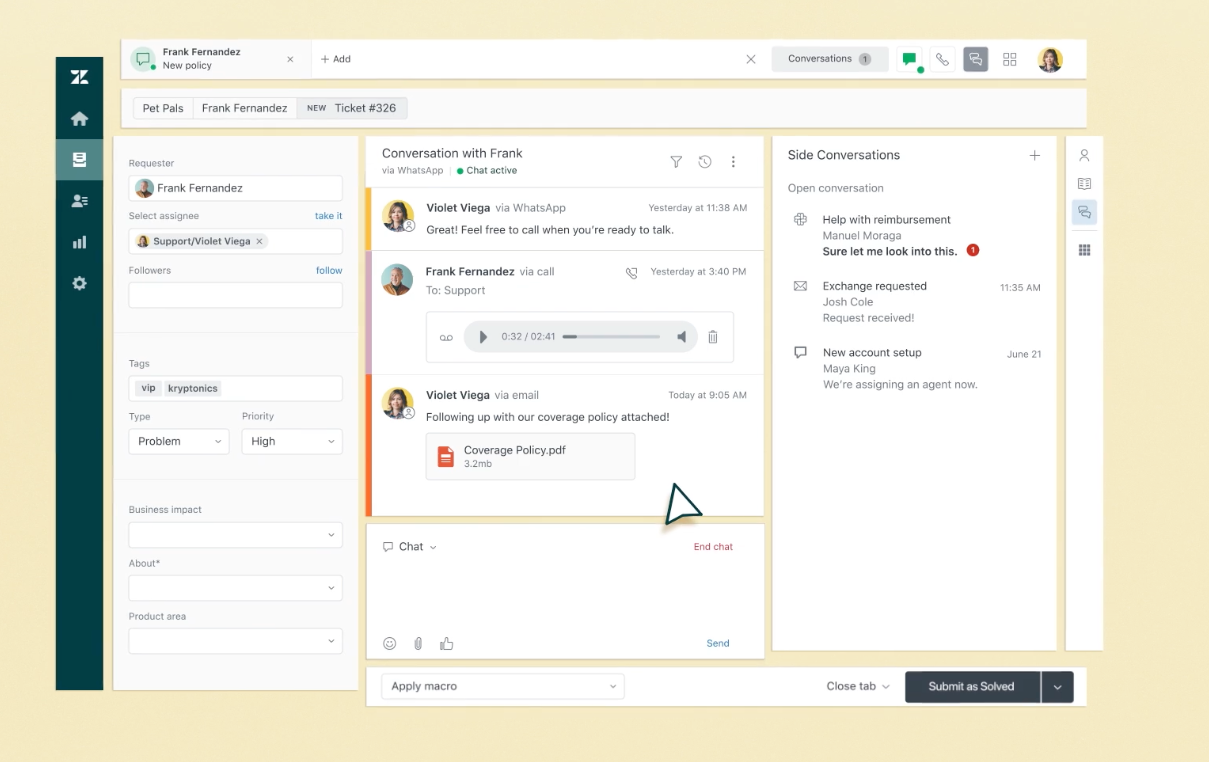Click Violet Viega avatar on WhatsApp message
Viewport: 1209px width, 762px height.
pos(398,216)
